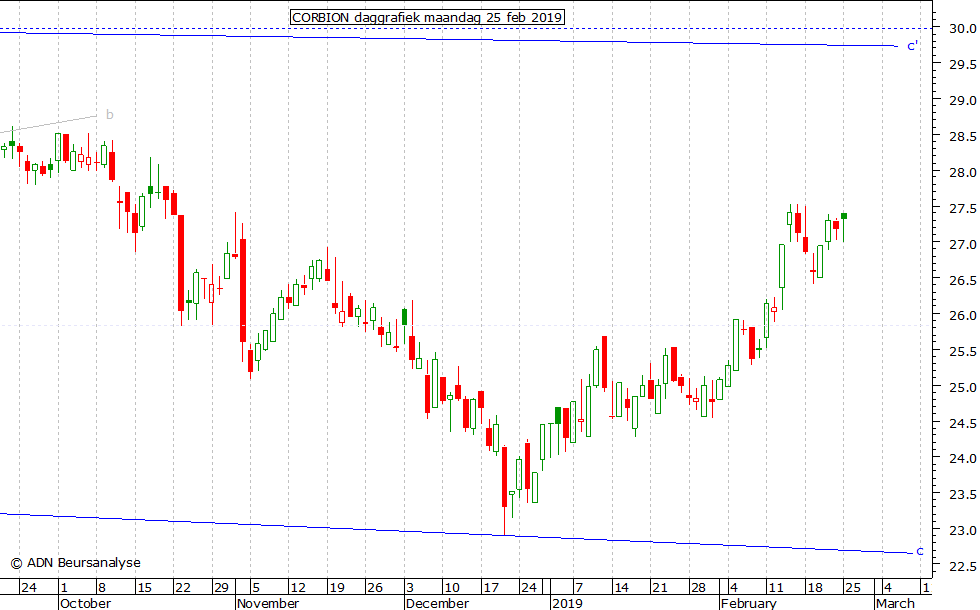The width and height of the screenshot is (980, 610).
Task: Select the December month label
Action: (x=438, y=603)
